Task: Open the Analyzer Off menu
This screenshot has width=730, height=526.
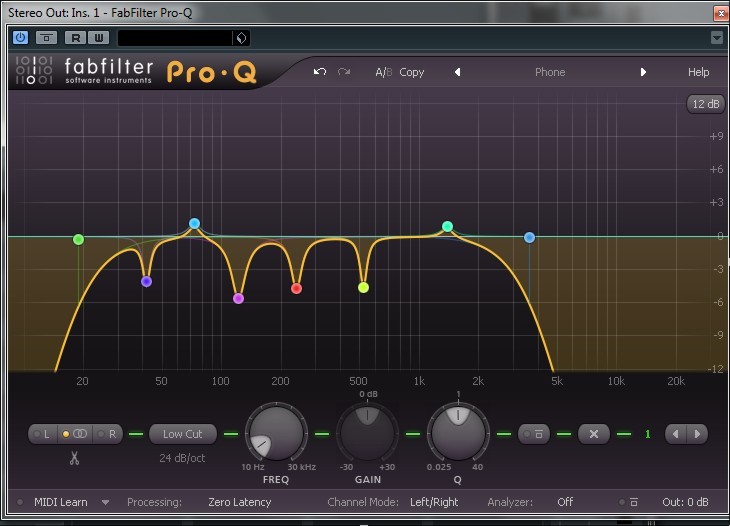Action: point(565,502)
